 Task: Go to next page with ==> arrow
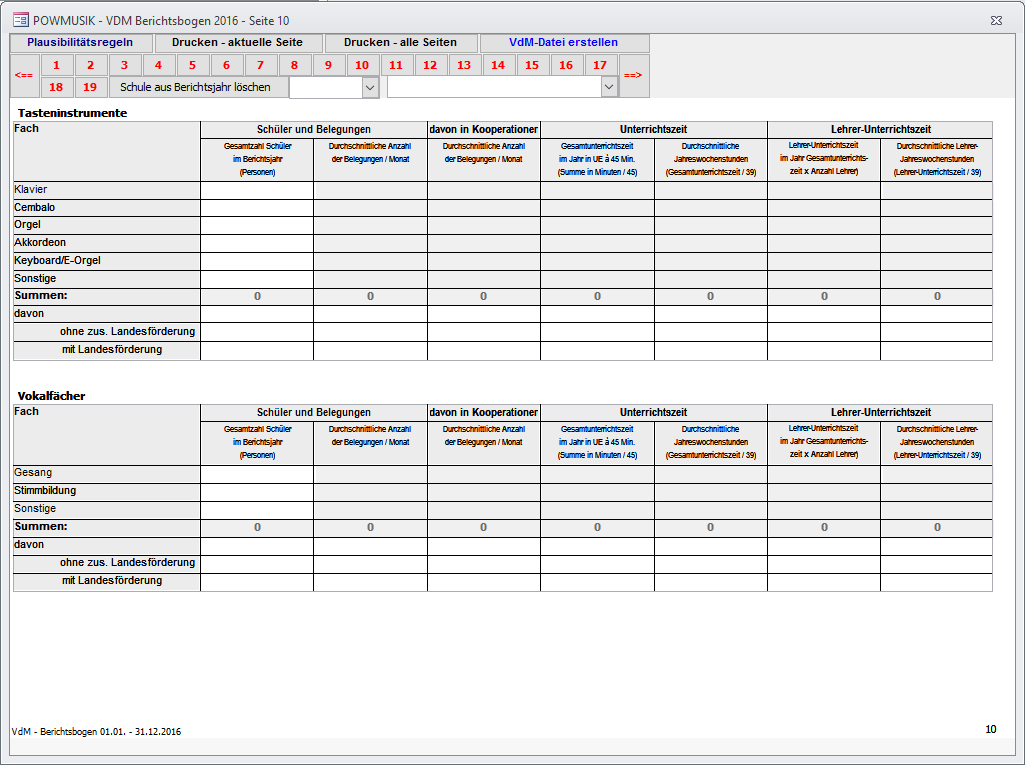[633, 76]
